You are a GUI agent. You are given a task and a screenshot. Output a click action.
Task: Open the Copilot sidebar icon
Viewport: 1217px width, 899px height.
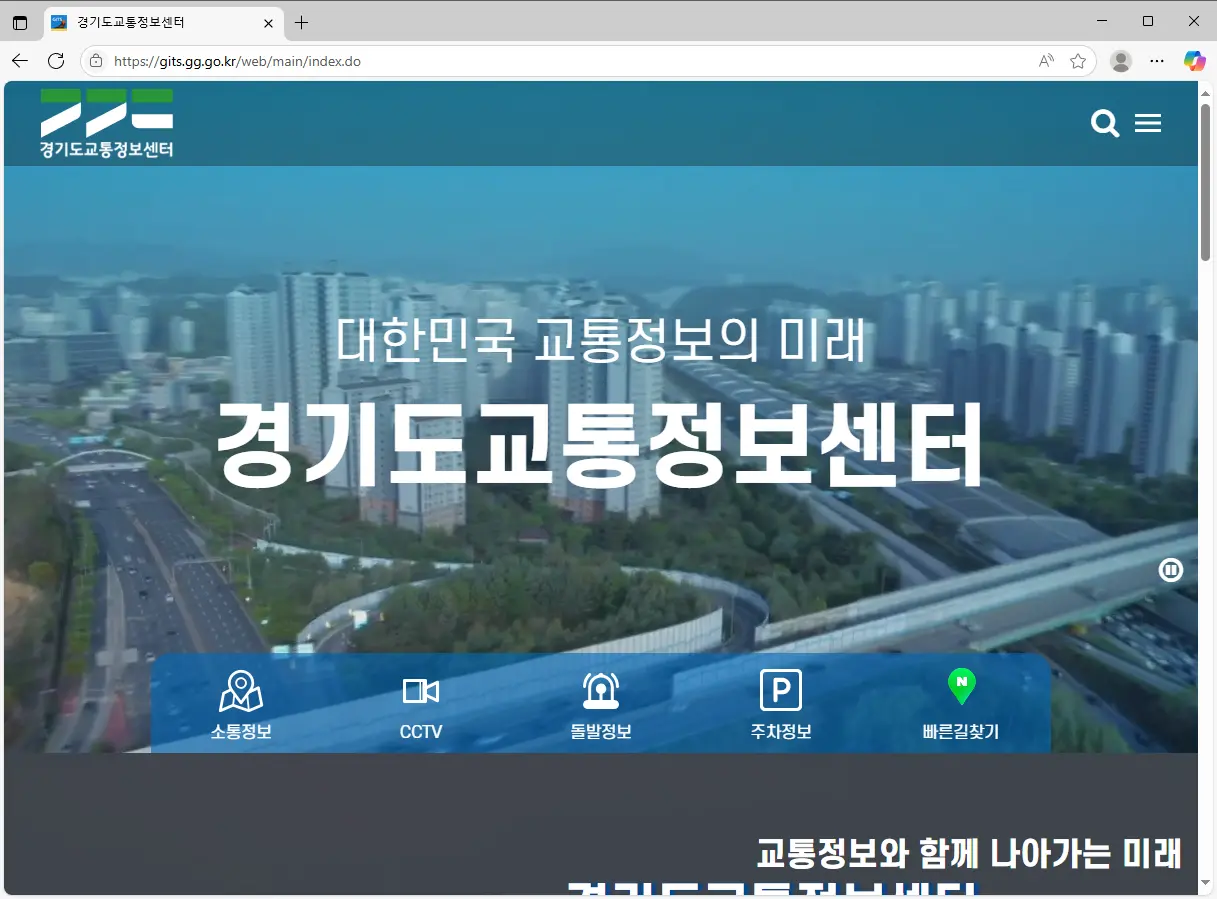click(x=1194, y=61)
